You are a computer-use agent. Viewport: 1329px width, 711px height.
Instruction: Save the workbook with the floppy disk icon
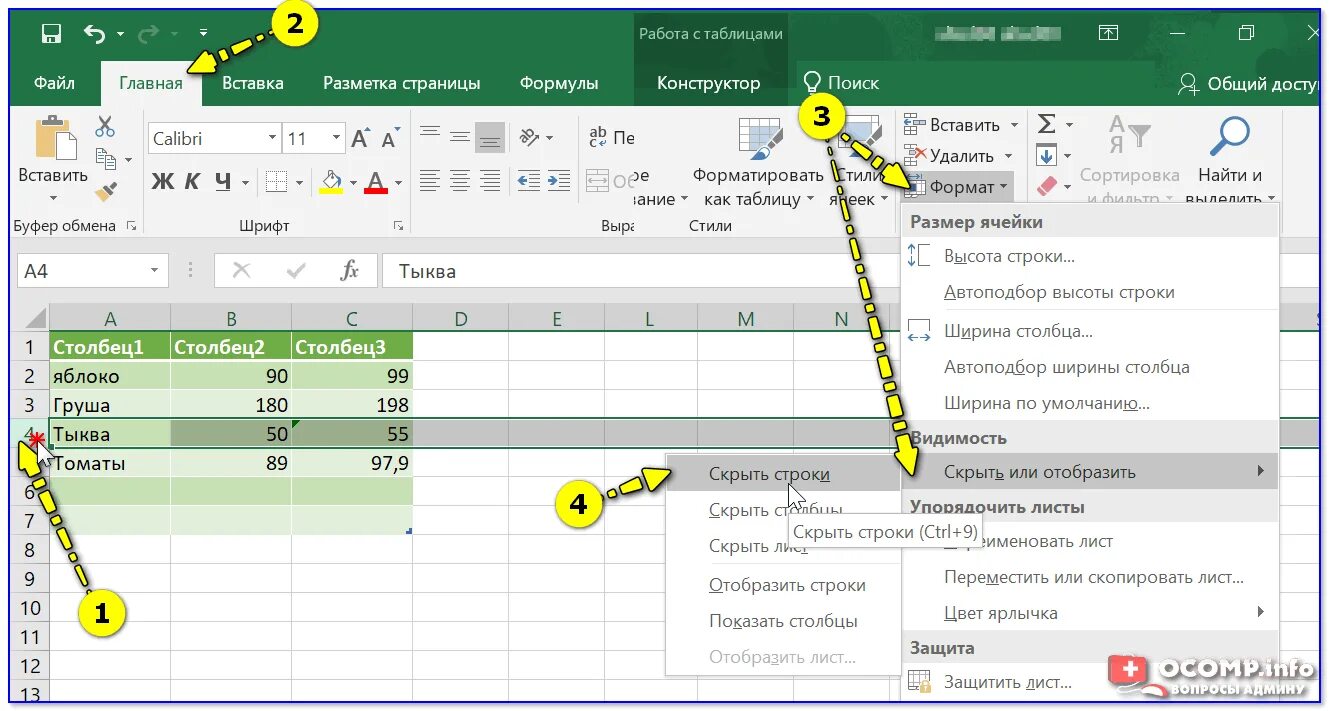(51, 34)
